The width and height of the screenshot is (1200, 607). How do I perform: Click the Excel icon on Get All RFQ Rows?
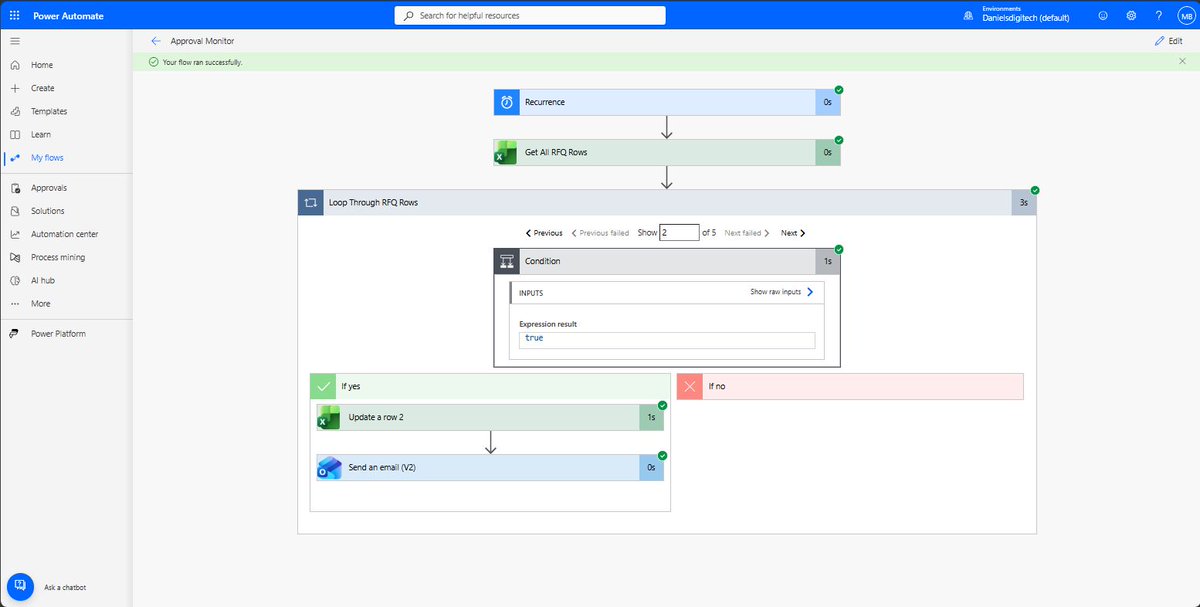[x=507, y=152]
